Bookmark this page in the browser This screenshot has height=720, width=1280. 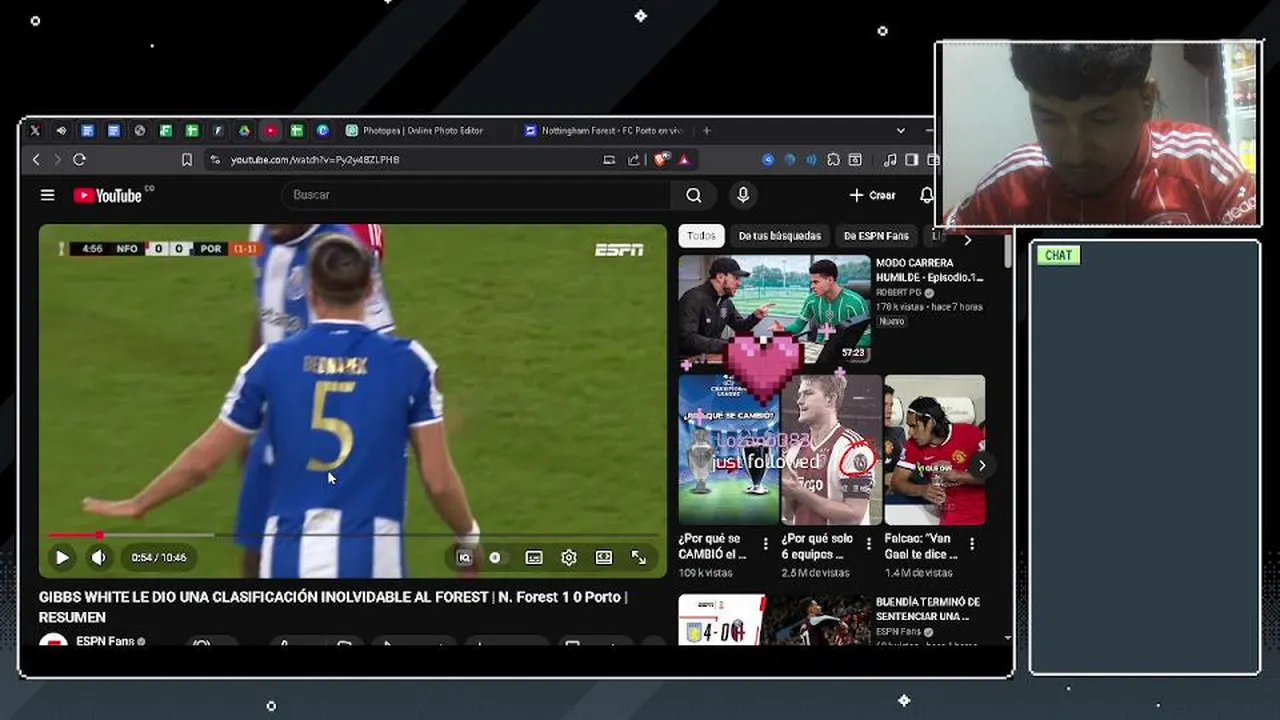click(x=187, y=159)
